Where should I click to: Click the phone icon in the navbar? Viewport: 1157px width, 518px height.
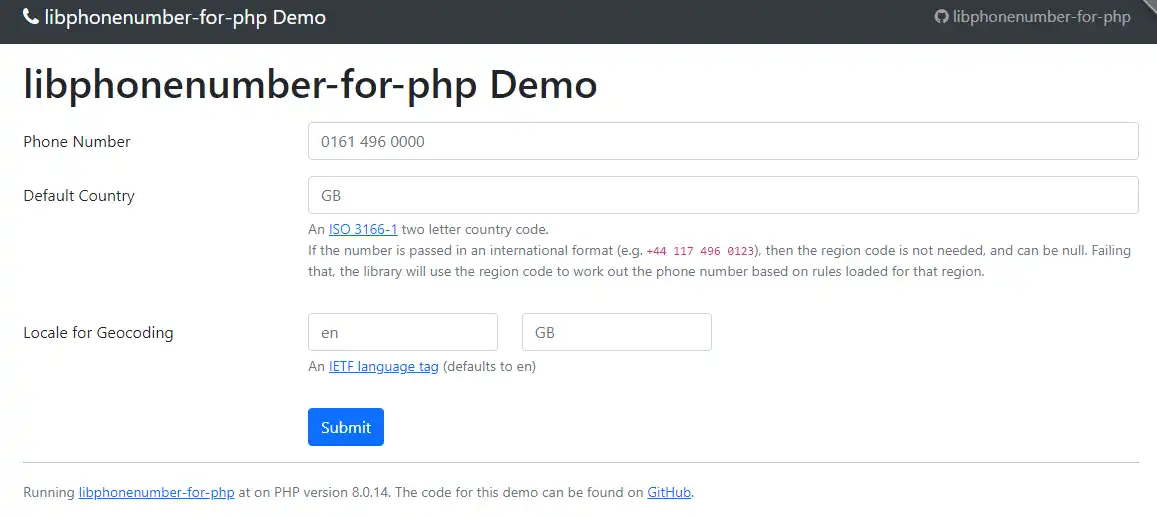(30, 17)
